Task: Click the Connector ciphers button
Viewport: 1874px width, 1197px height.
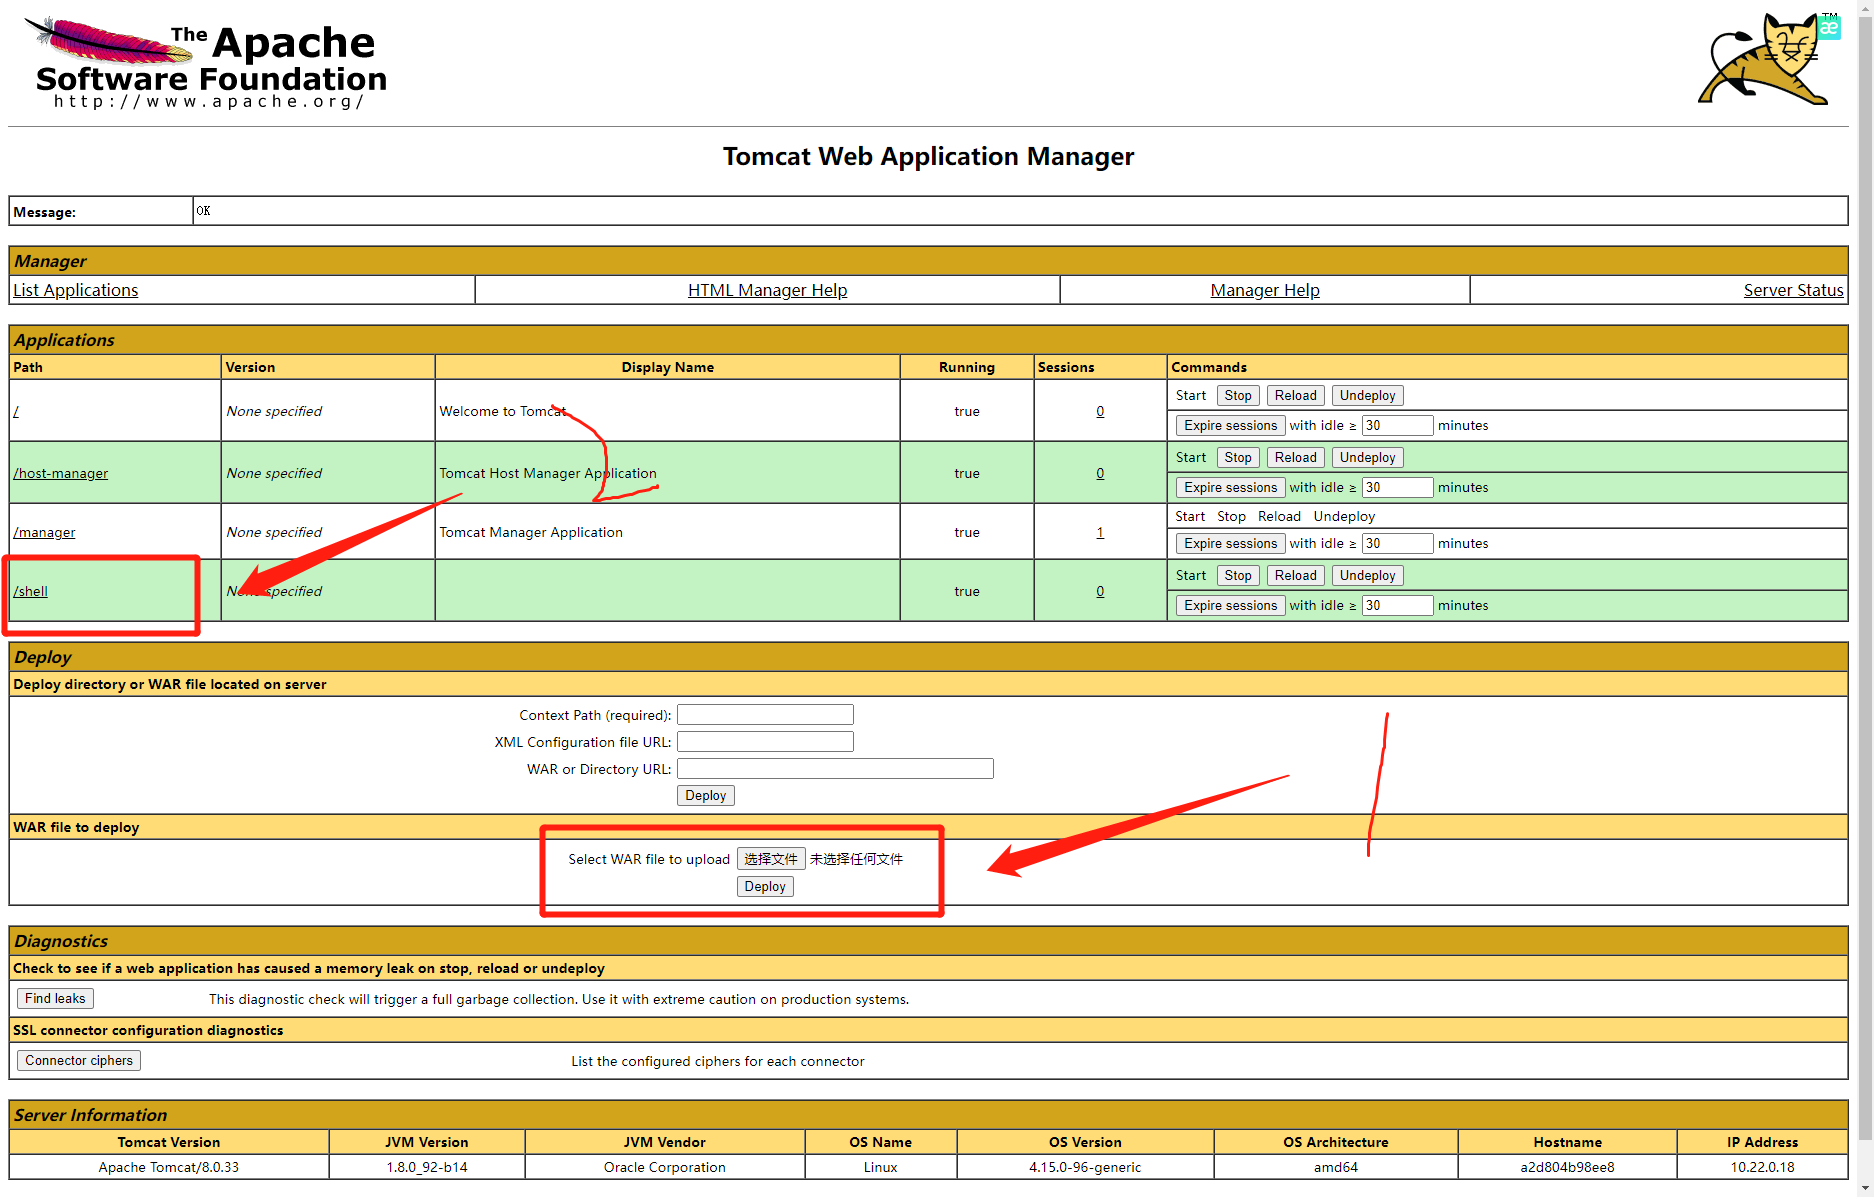Action: click(x=79, y=1061)
